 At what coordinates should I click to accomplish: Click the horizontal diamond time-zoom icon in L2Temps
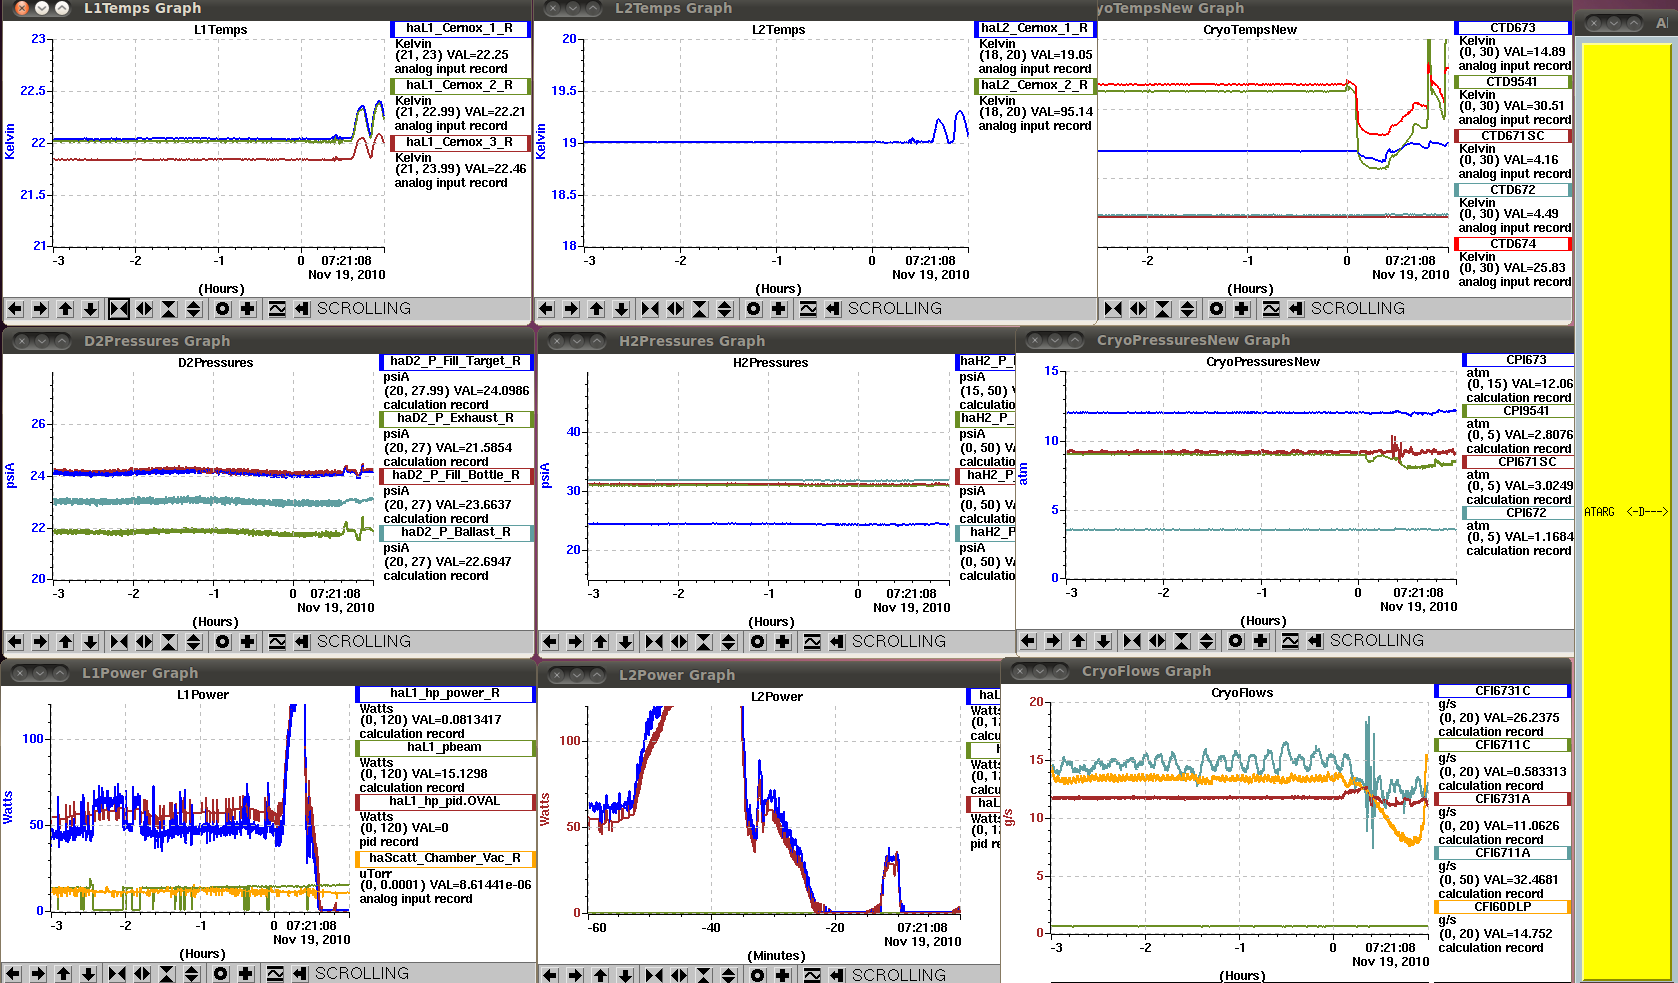pos(675,309)
